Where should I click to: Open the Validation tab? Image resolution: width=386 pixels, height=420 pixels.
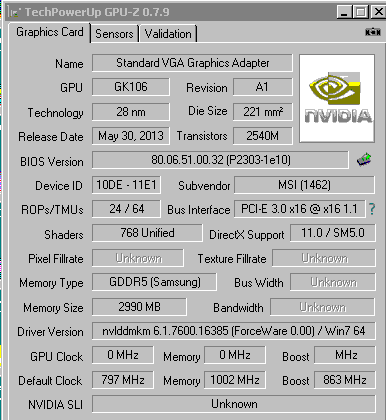point(168,34)
